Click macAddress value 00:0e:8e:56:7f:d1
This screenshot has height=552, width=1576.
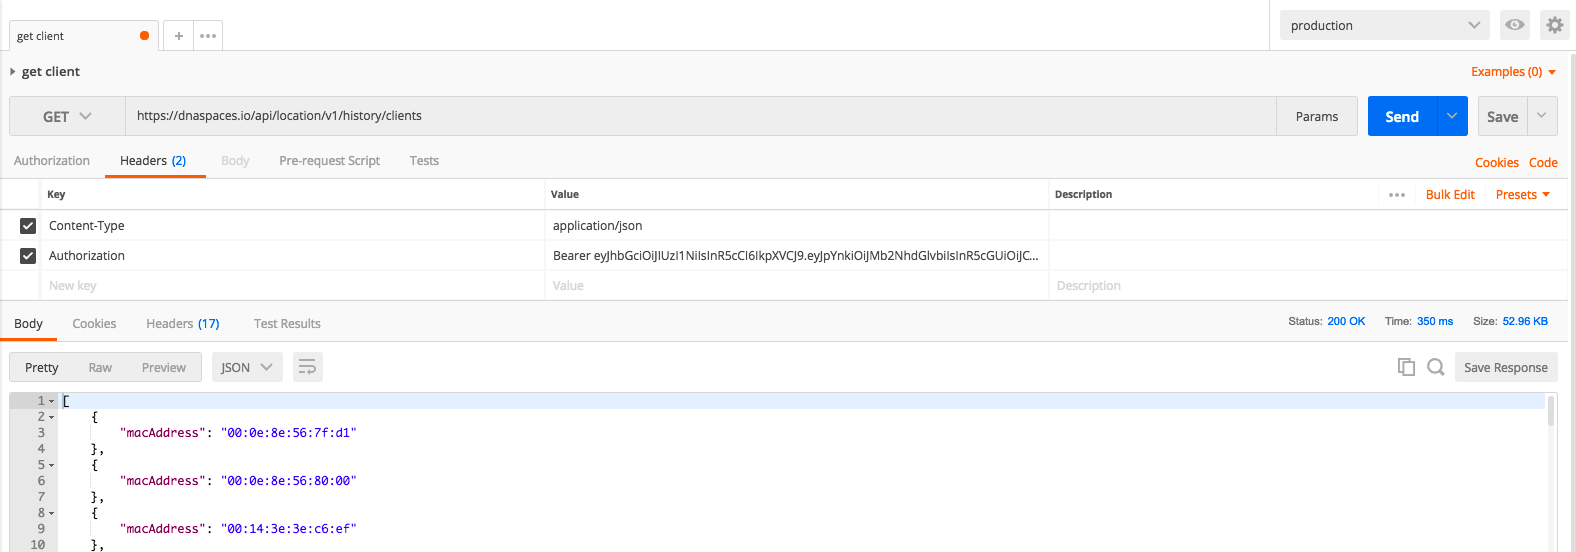point(288,433)
